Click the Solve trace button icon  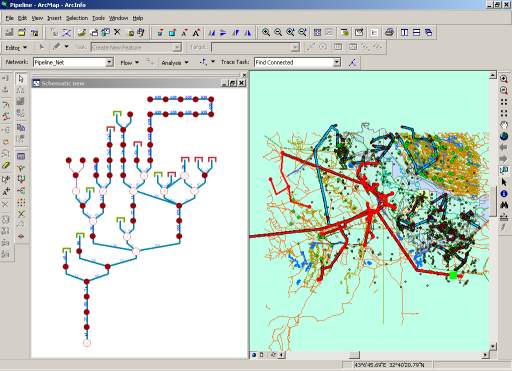tap(353, 62)
